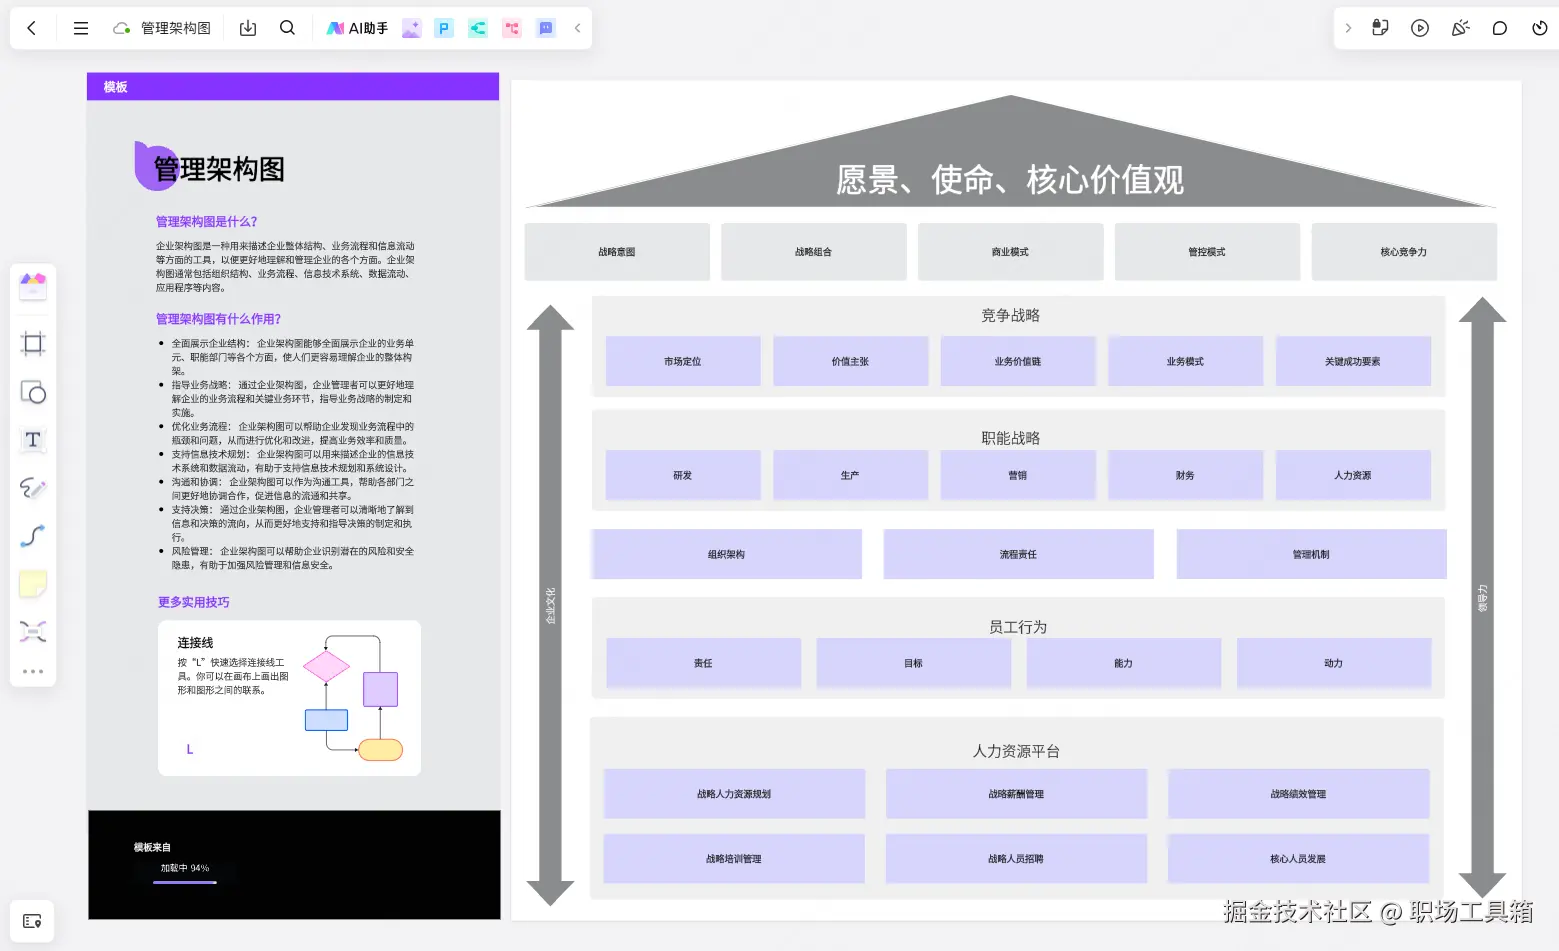Start presentation with the play icon
The height and width of the screenshot is (951, 1559).
tap(1419, 28)
